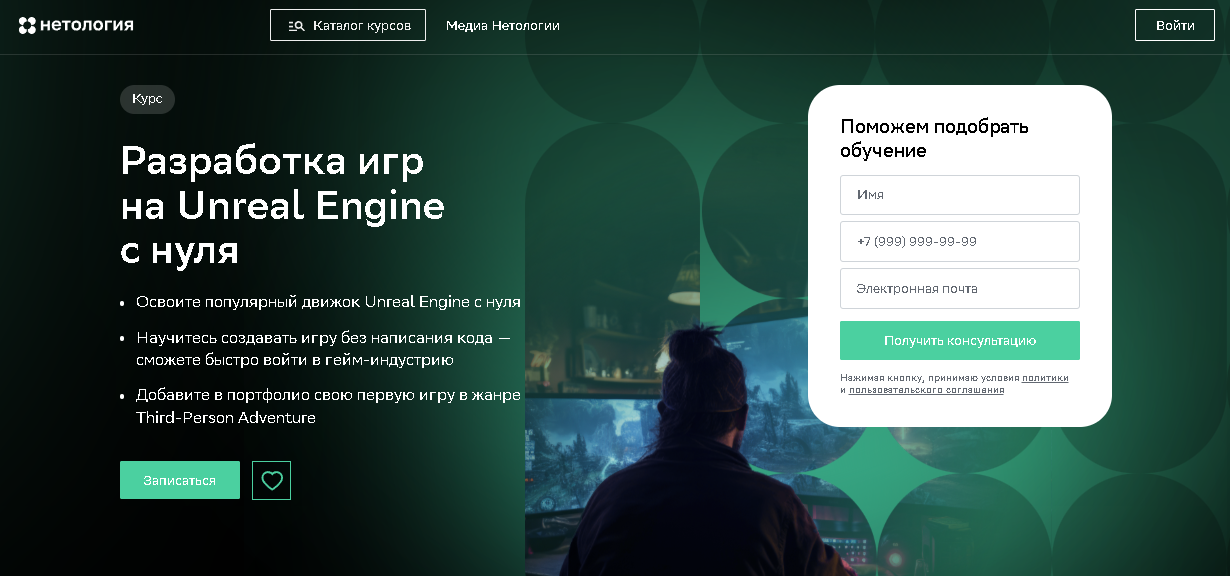Focus the Имя input field
This screenshot has height=576, width=1230.
coord(960,195)
